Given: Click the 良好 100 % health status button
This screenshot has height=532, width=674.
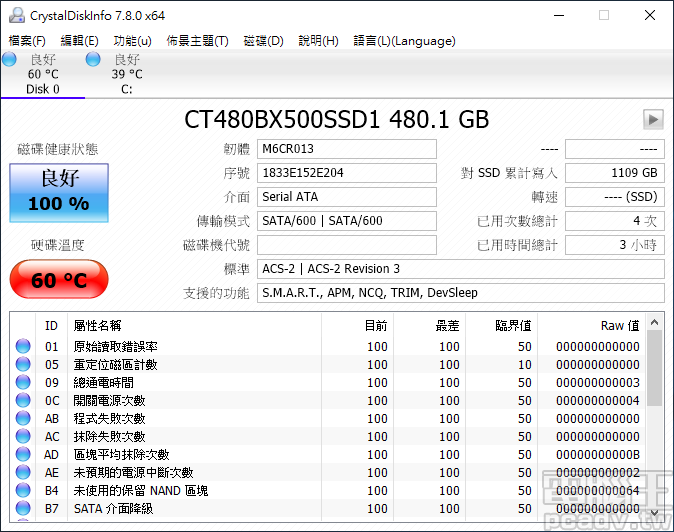Looking at the screenshot, I should [59, 193].
